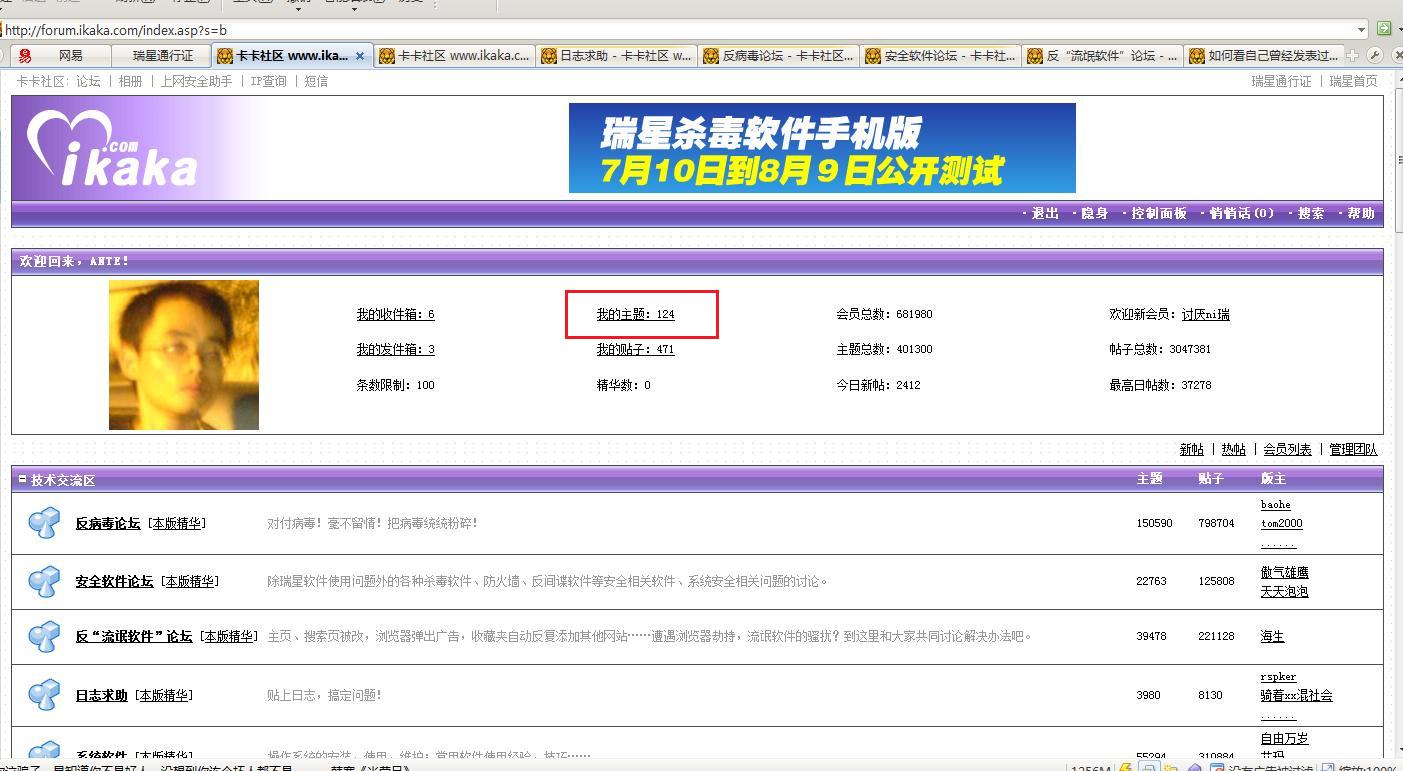The height and width of the screenshot is (771, 1403).
Task: Open the 管理团队 link
Action: coord(1353,450)
